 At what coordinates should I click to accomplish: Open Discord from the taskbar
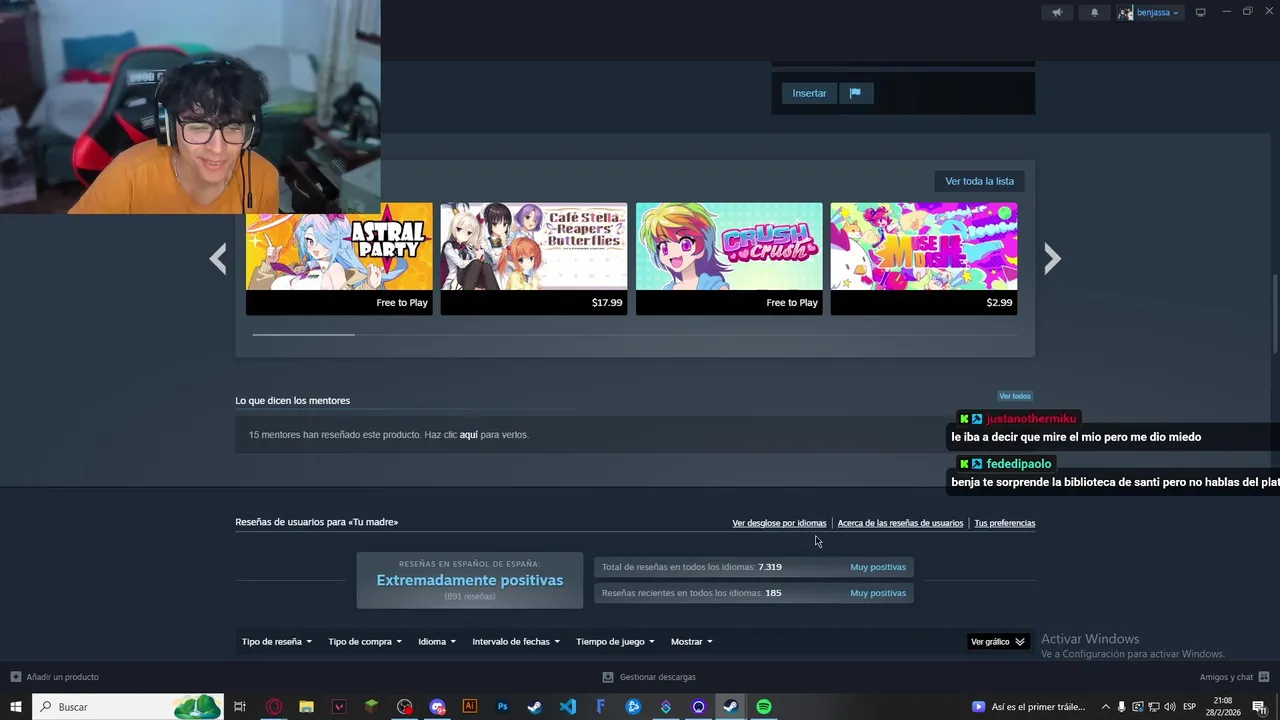tap(437, 707)
